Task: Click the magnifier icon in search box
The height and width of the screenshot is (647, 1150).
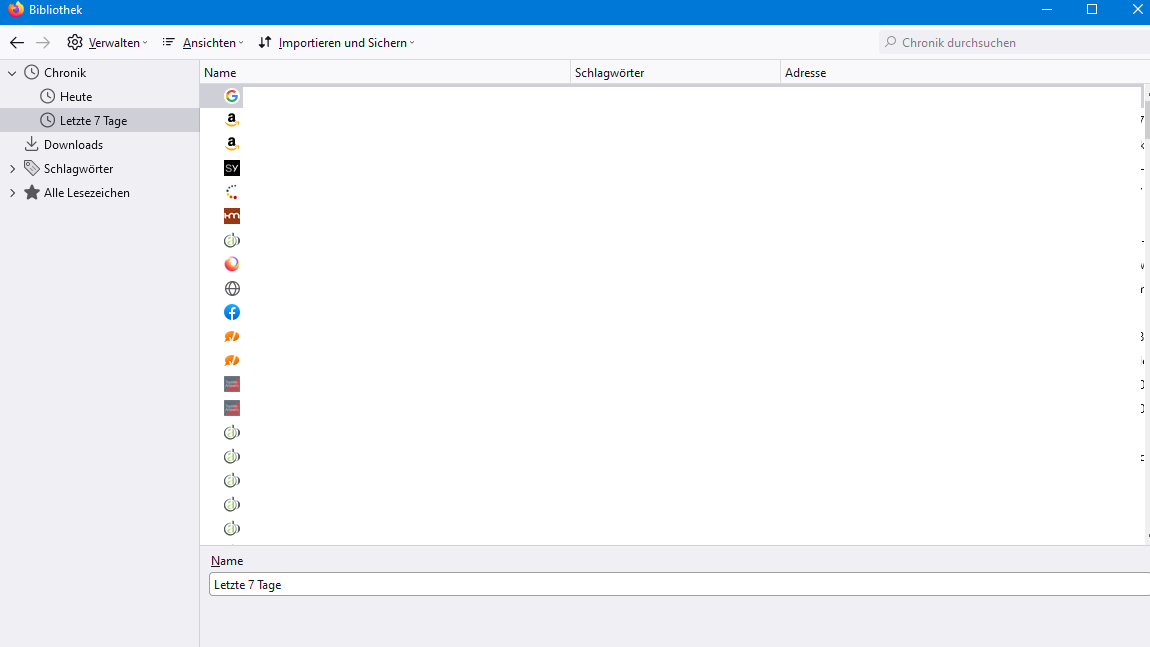Action: (x=890, y=42)
